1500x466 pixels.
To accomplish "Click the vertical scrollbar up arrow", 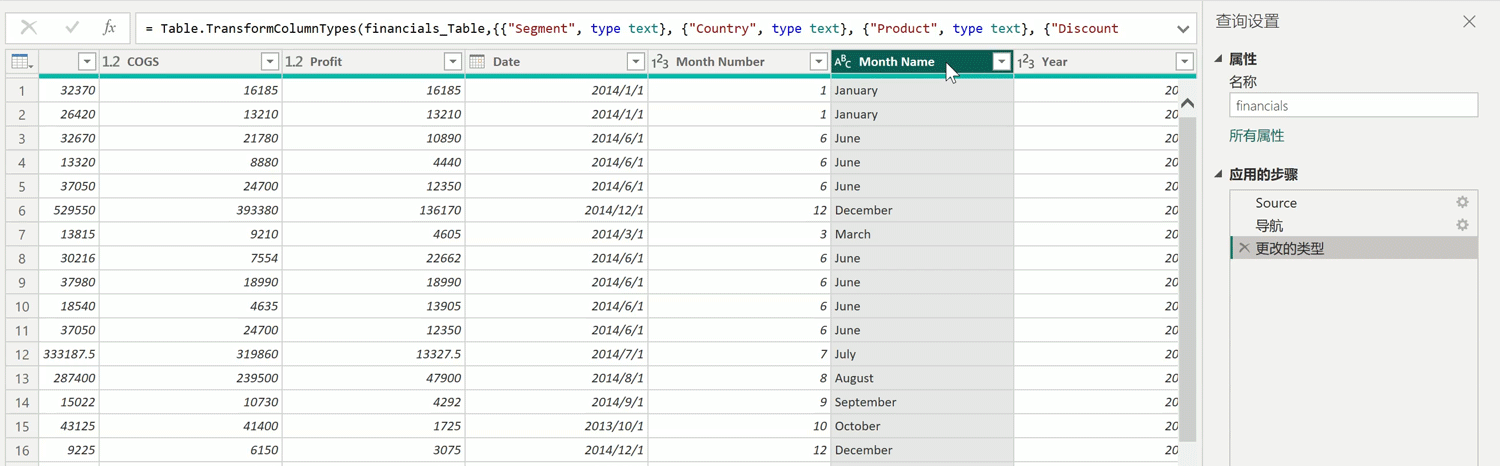I will [1187, 103].
